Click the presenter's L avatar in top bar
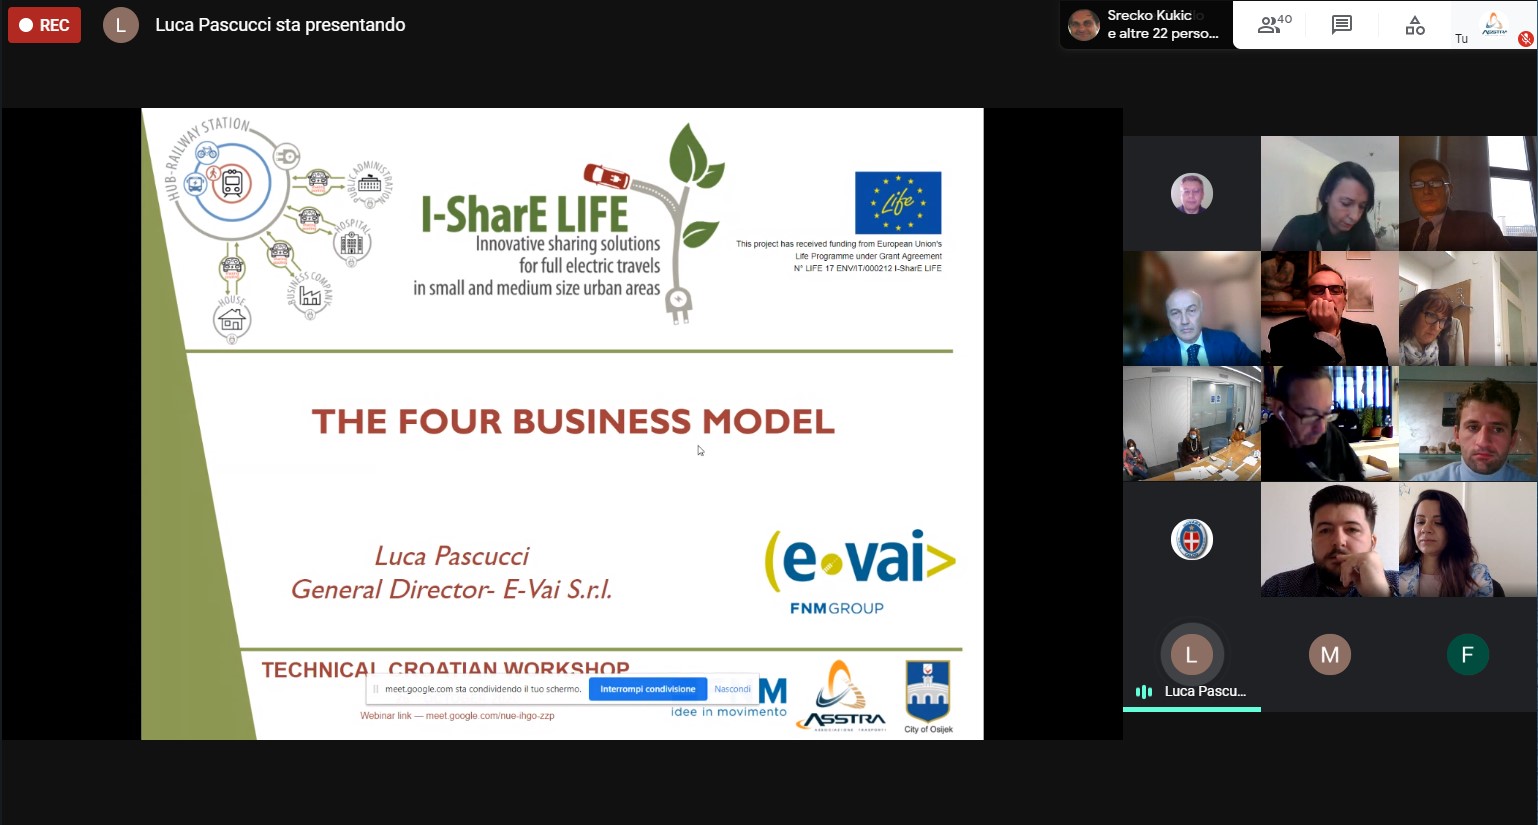The image size is (1538, 825). tap(121, 25)
